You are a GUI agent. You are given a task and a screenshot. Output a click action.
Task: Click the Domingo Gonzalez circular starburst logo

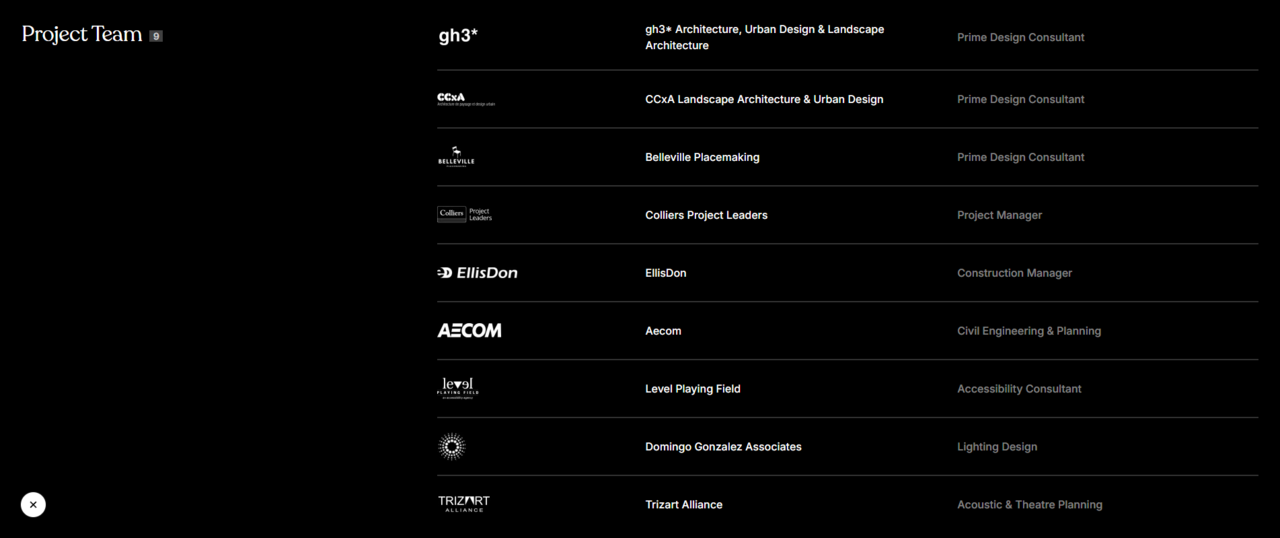click(452, 446)
